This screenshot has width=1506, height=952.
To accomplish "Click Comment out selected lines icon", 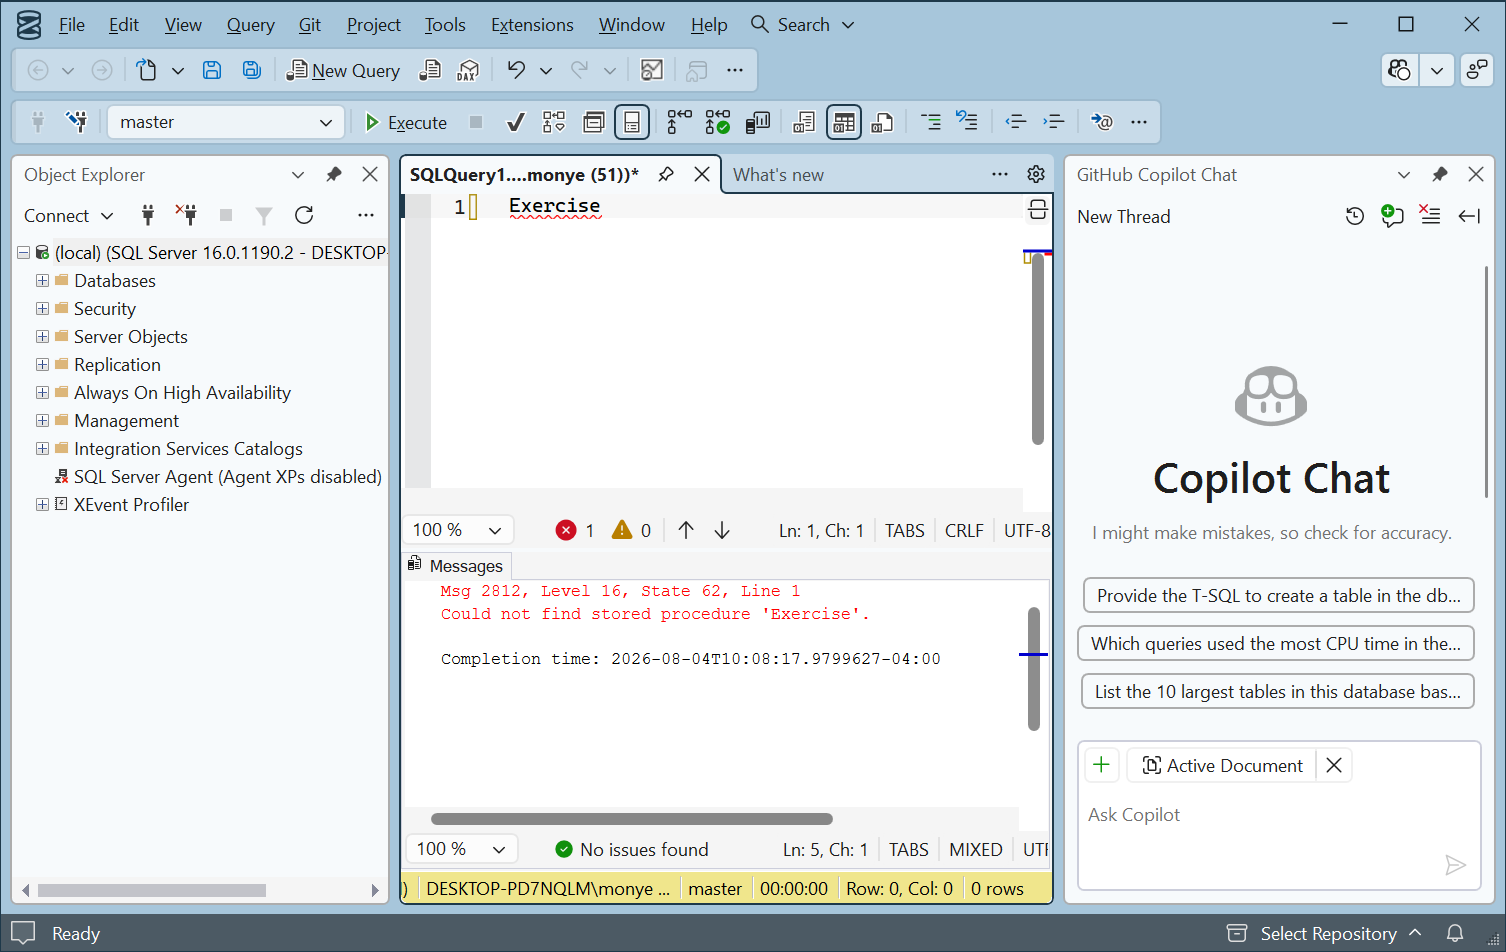I will point(930,122).
